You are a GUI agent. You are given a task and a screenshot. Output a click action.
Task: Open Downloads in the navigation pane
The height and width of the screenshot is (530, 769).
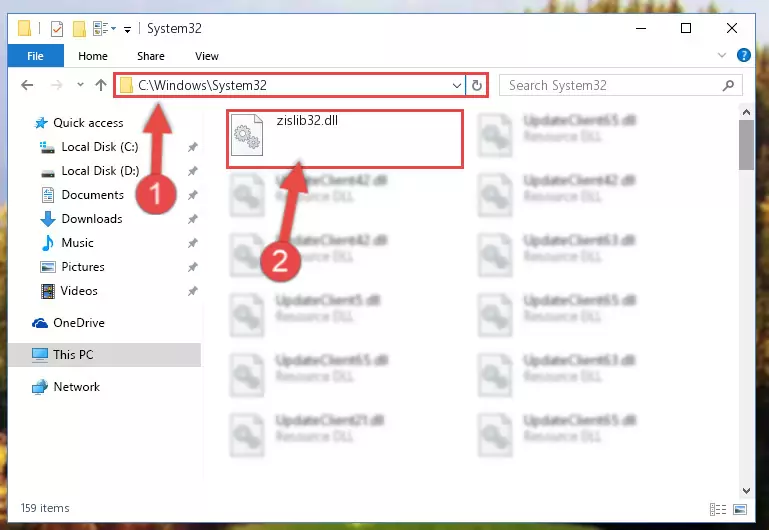[92, 219]
